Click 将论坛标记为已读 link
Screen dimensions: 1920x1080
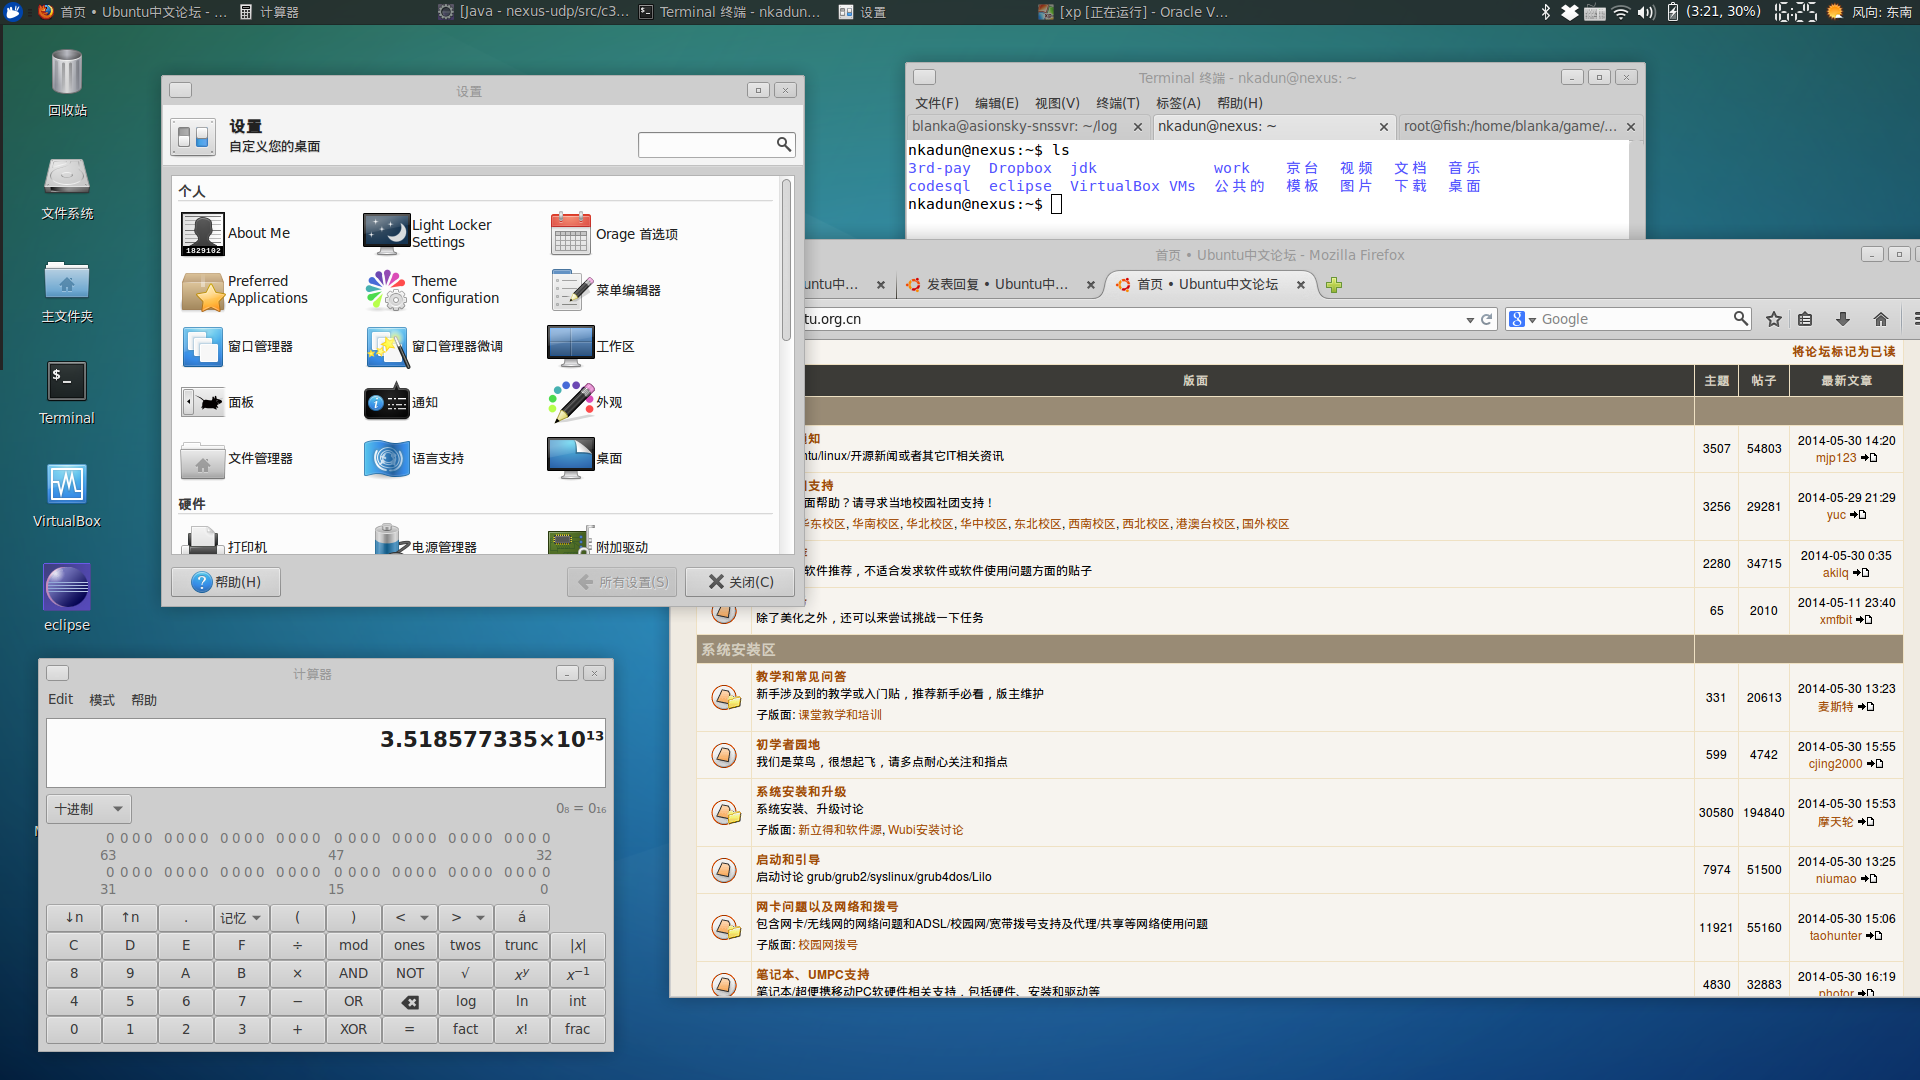point(1843,351)
